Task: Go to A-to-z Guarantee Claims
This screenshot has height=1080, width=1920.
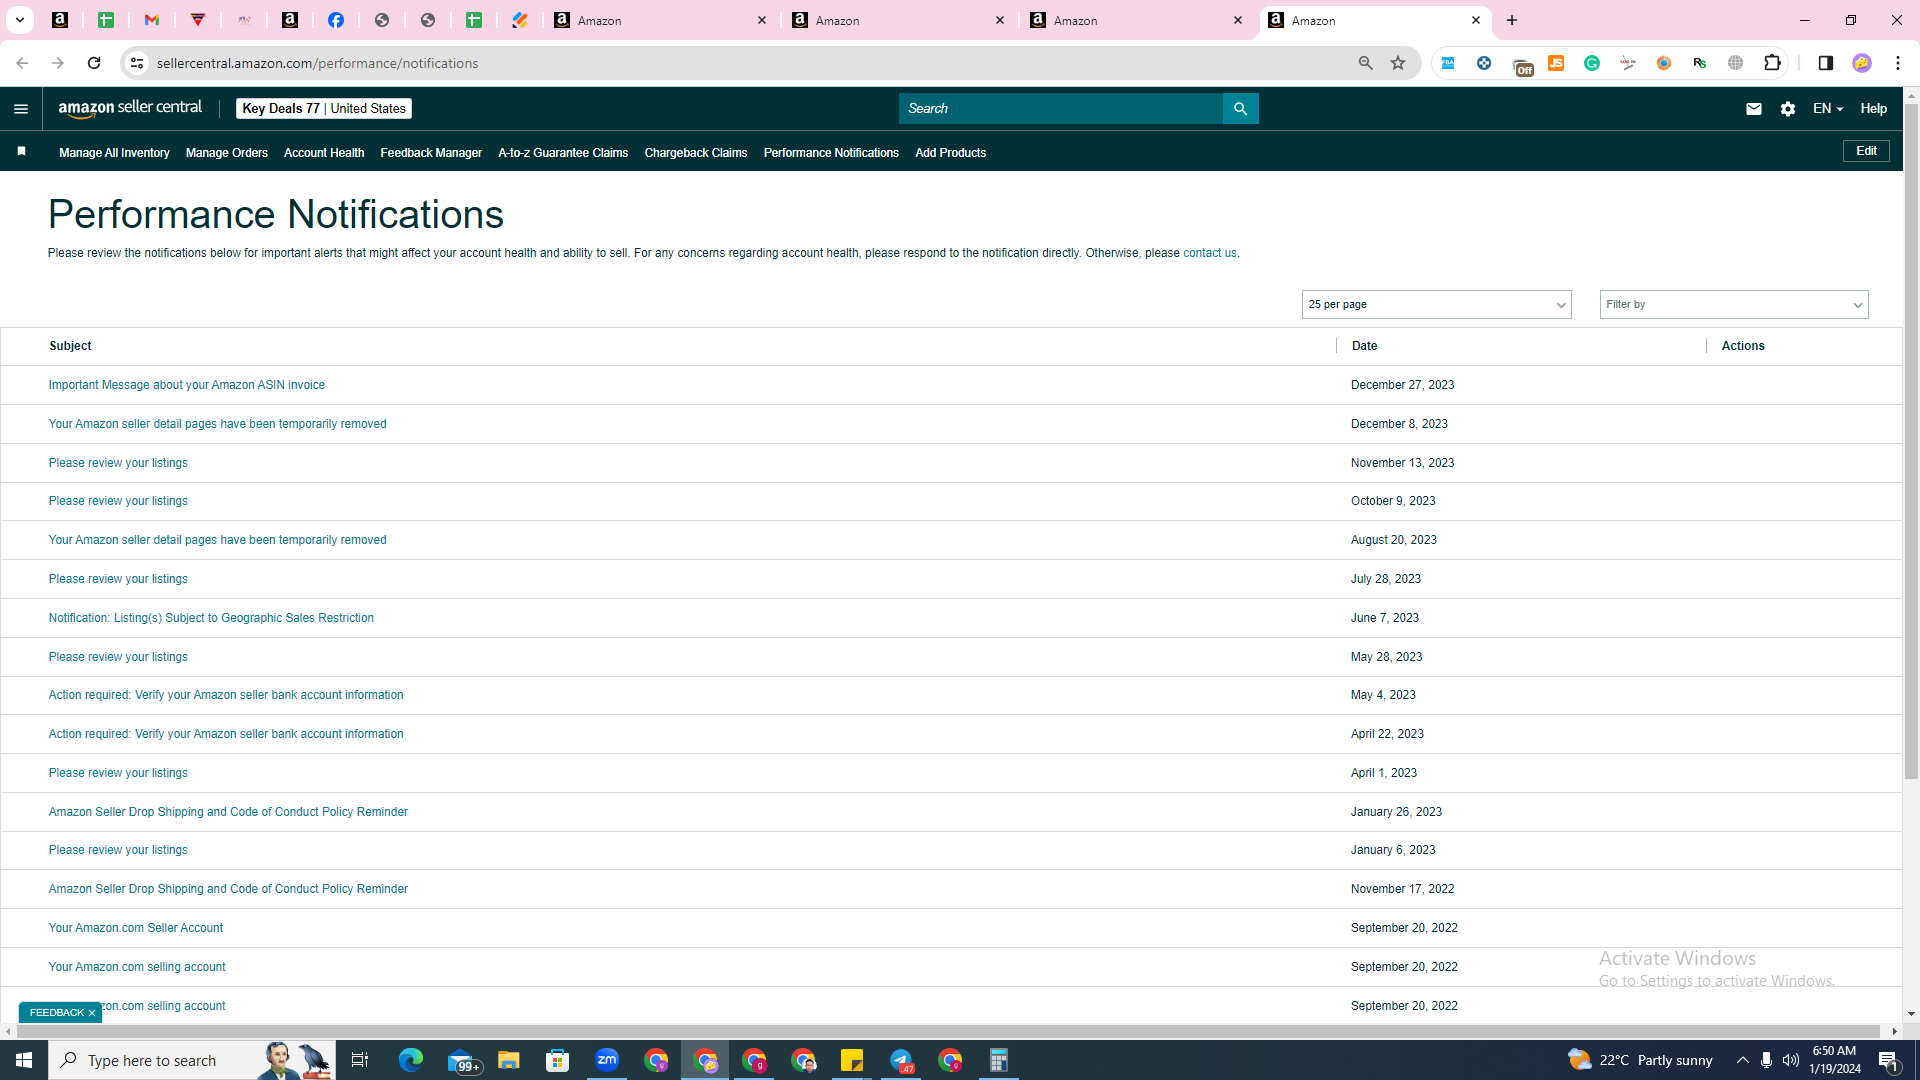Action: tap(563, 153)
